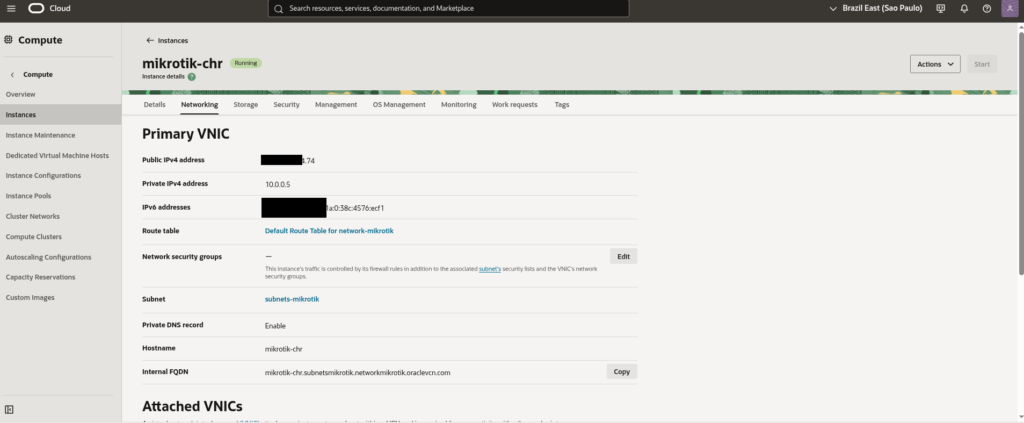
Task: Open the hamburger navigation menu
Action: point(11,8)
